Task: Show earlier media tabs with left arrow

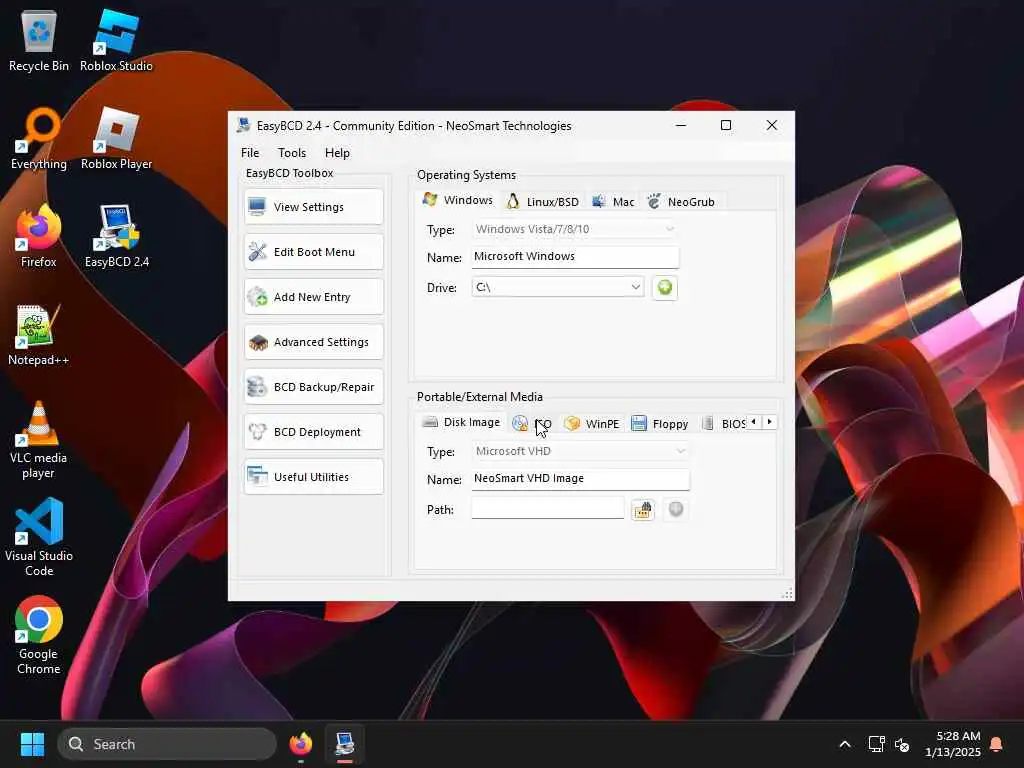Action: coord(754,422)
